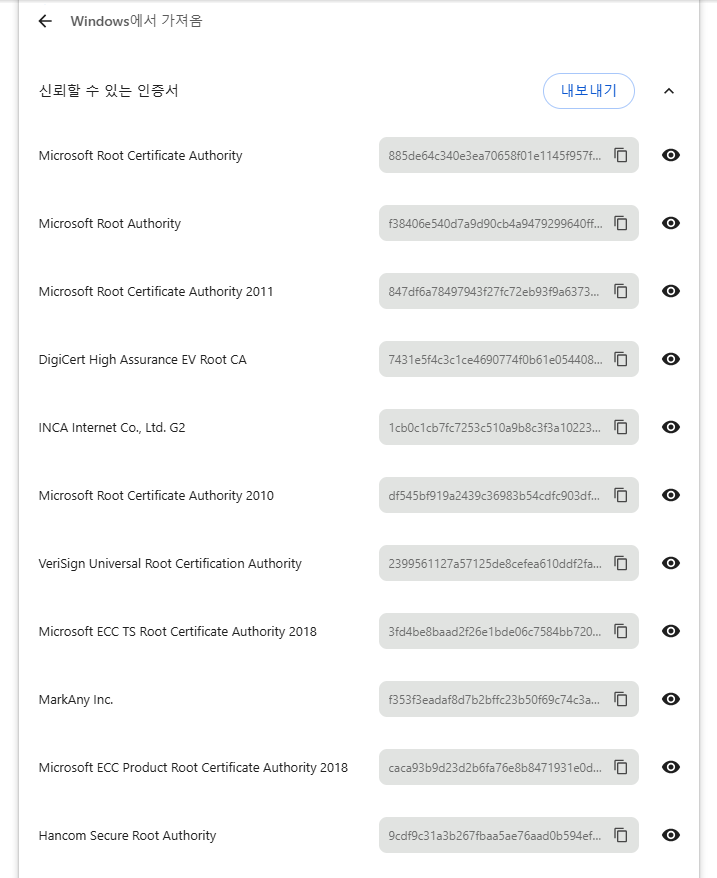Image resolution: width=717 pixels, height=878 pixels.
Task: Click the 내보내기 export button
Action: [589, 91]
